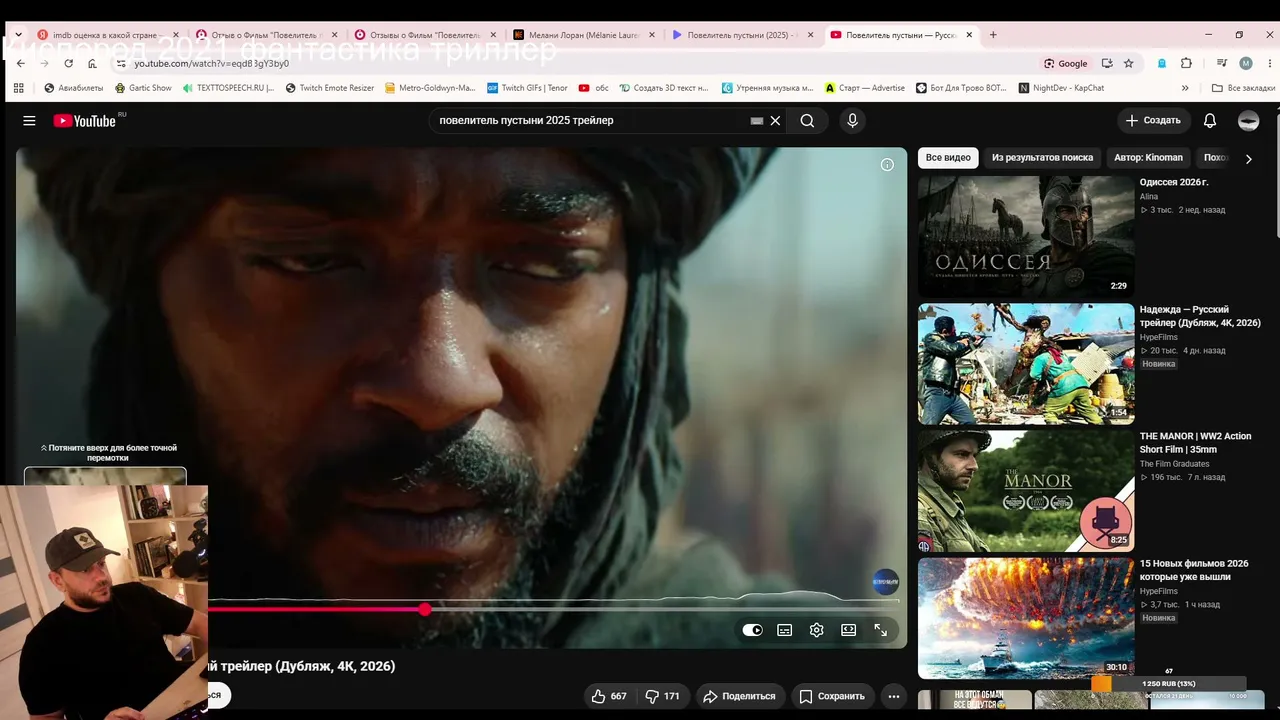This screenshot has height=720, width=1280.
Task: Select the "Из результатов поиска" chip
Action: tap(1042, 158)
